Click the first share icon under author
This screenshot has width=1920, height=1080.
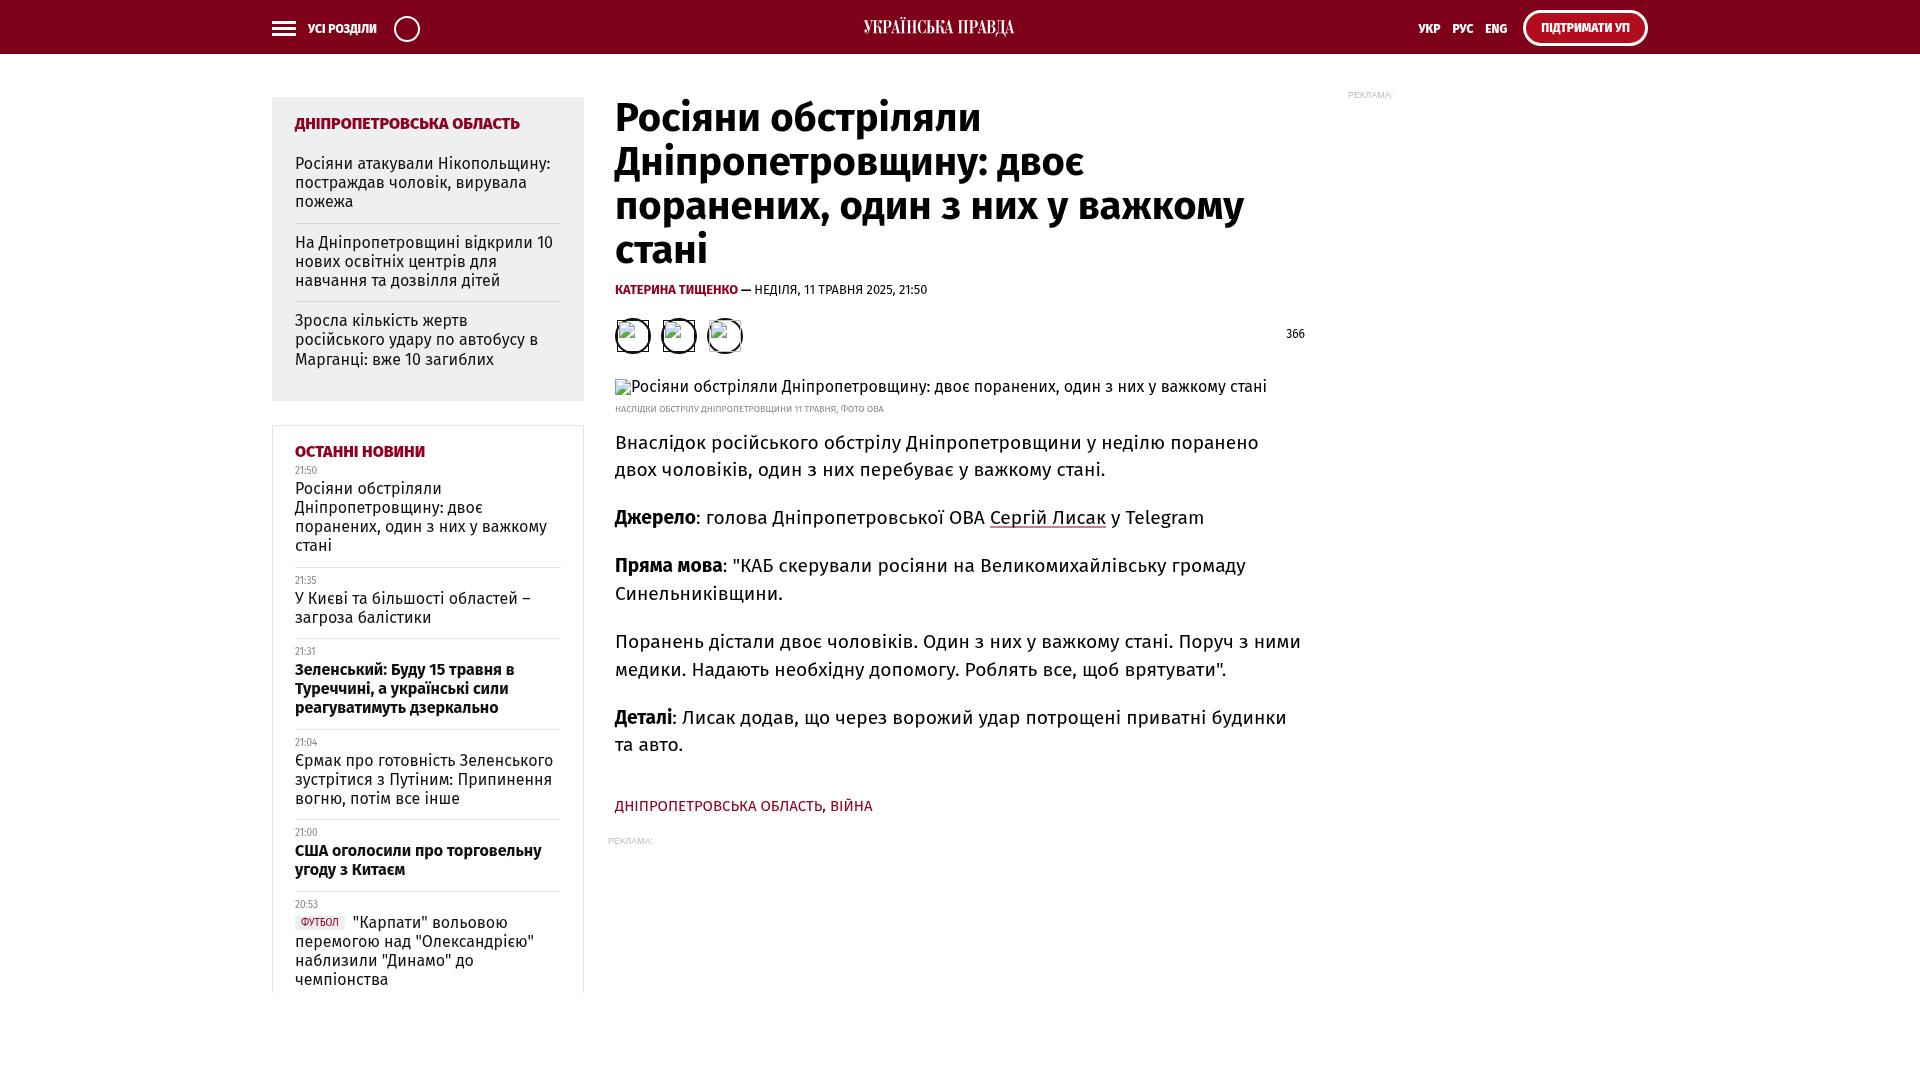pyautogui.click(x=632, y=336)
